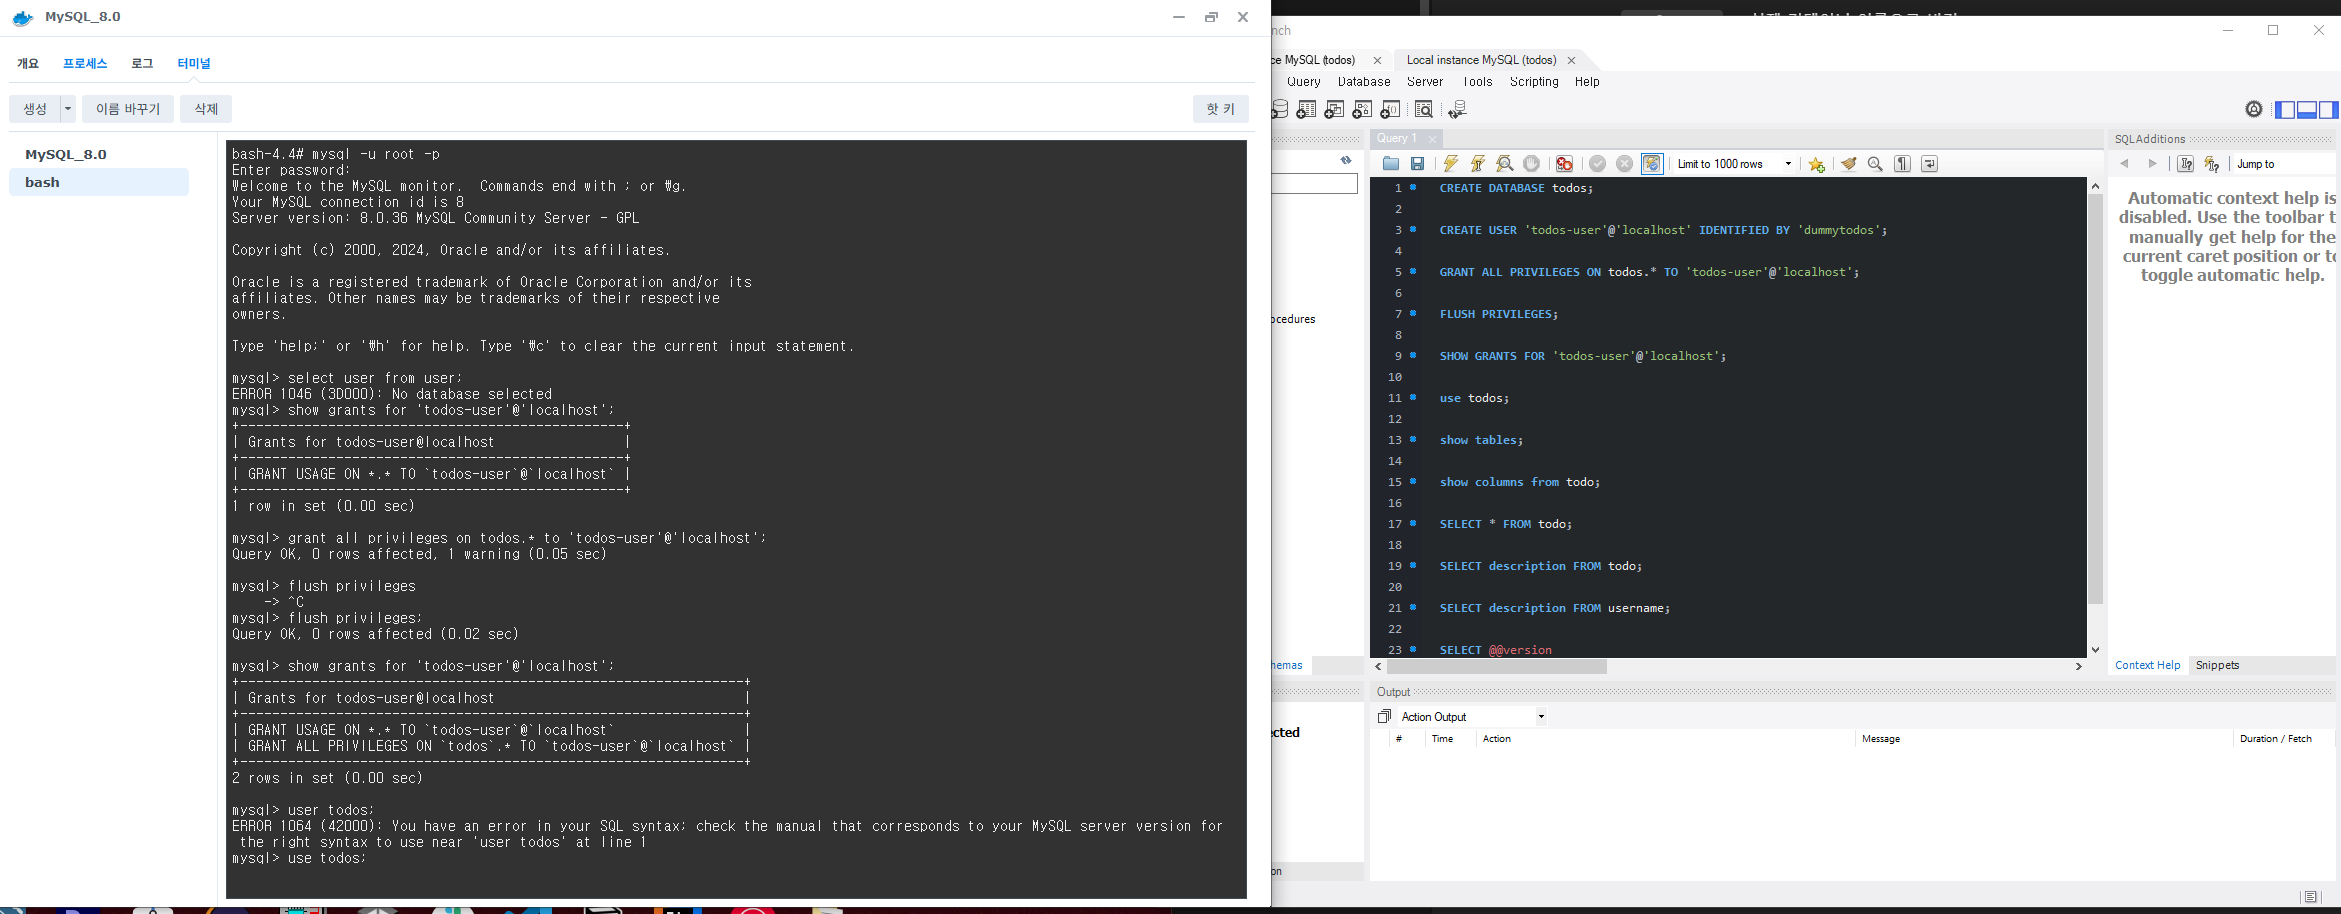The image size is (2341, 914).
Task: Click the SQL editor horizontal scrollbar
Action: pyautogui.click(x=1496, y=667)
